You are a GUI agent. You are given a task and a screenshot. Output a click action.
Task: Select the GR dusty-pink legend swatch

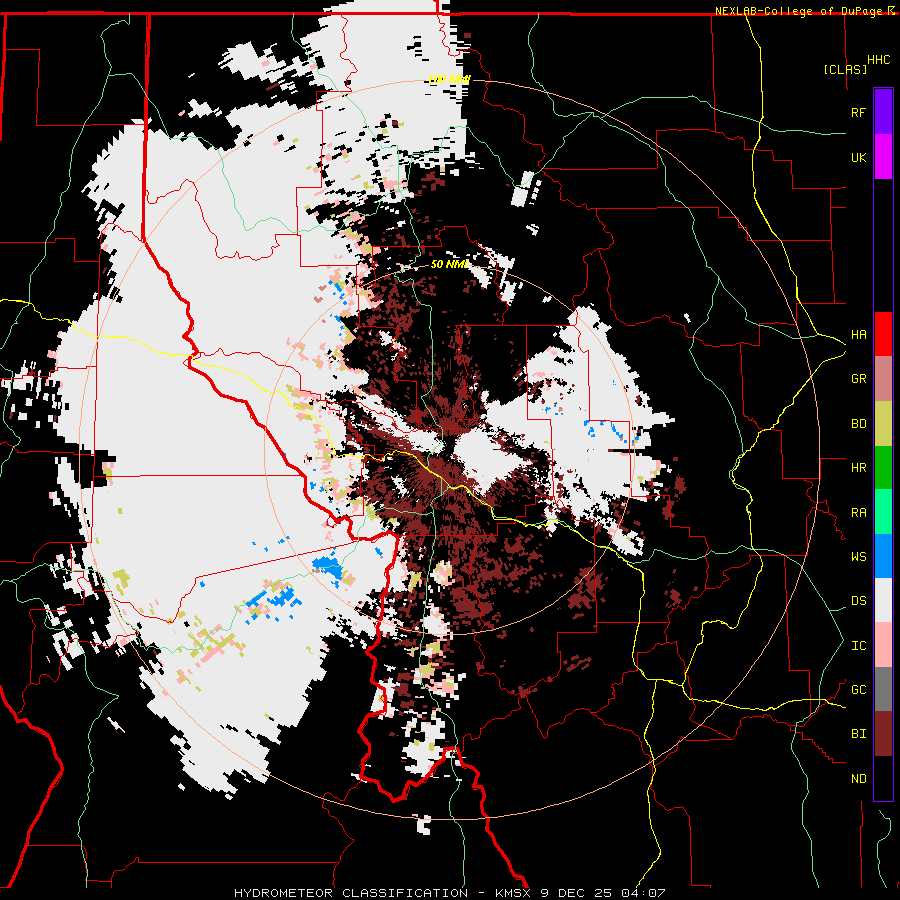[883, 379]
